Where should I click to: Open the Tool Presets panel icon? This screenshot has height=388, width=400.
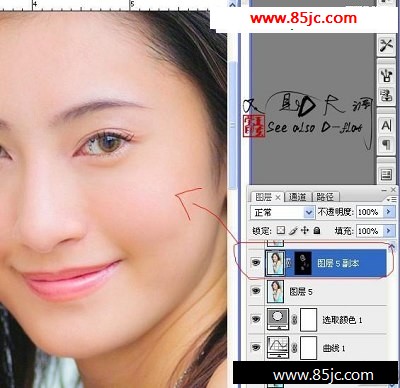pos(386,45)
